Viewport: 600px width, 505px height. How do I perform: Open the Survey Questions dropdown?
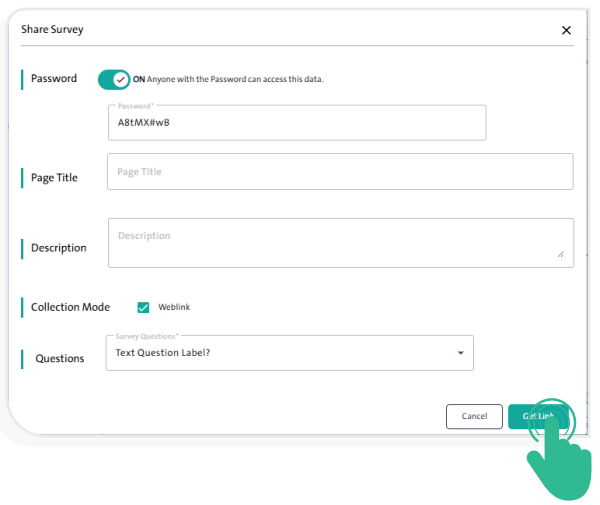tap(288, 353)
